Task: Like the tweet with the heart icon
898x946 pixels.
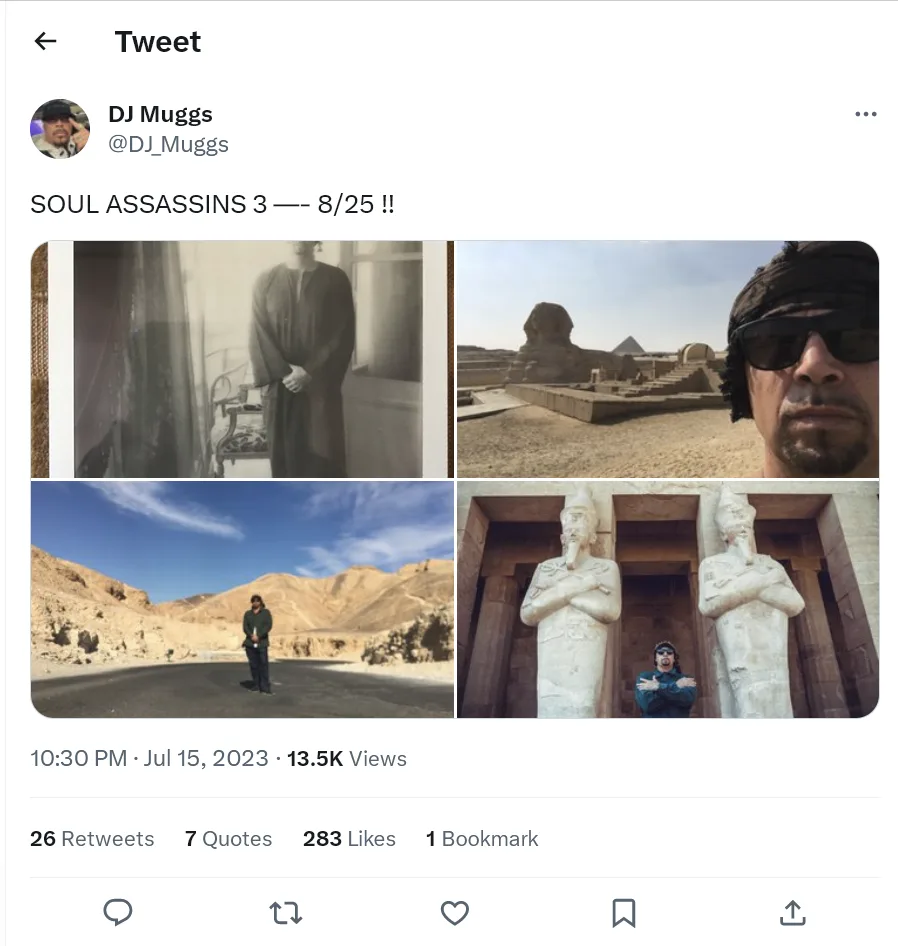Action: (455, 912)
